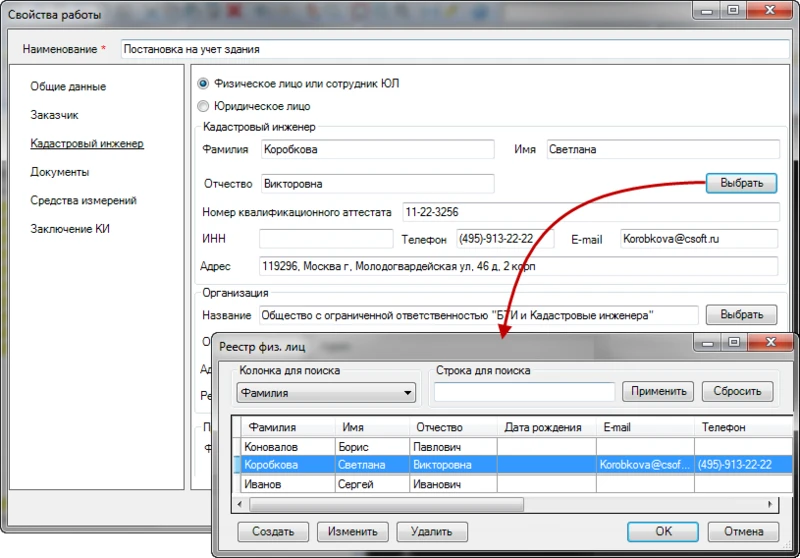Open the 'Колонка для поиска' dropdown
The width and height of the screenshot is (800, 558).
click(326, 393)
